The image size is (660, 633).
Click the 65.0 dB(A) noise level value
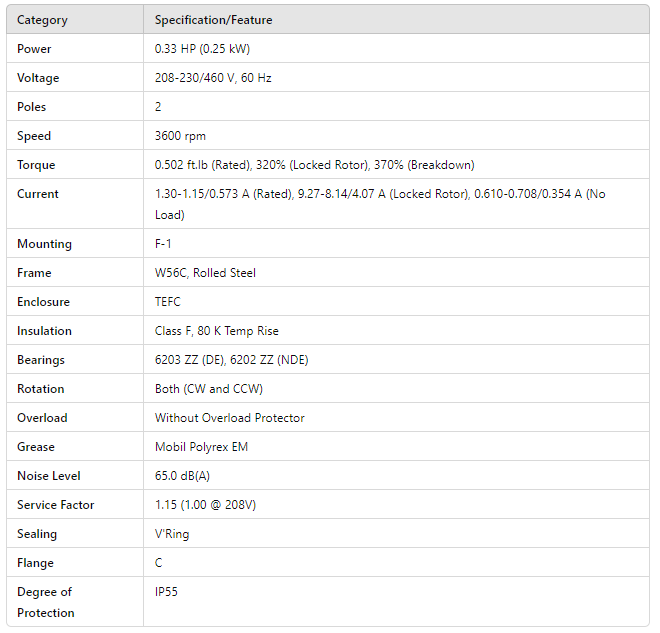click(x=184, y=476)
